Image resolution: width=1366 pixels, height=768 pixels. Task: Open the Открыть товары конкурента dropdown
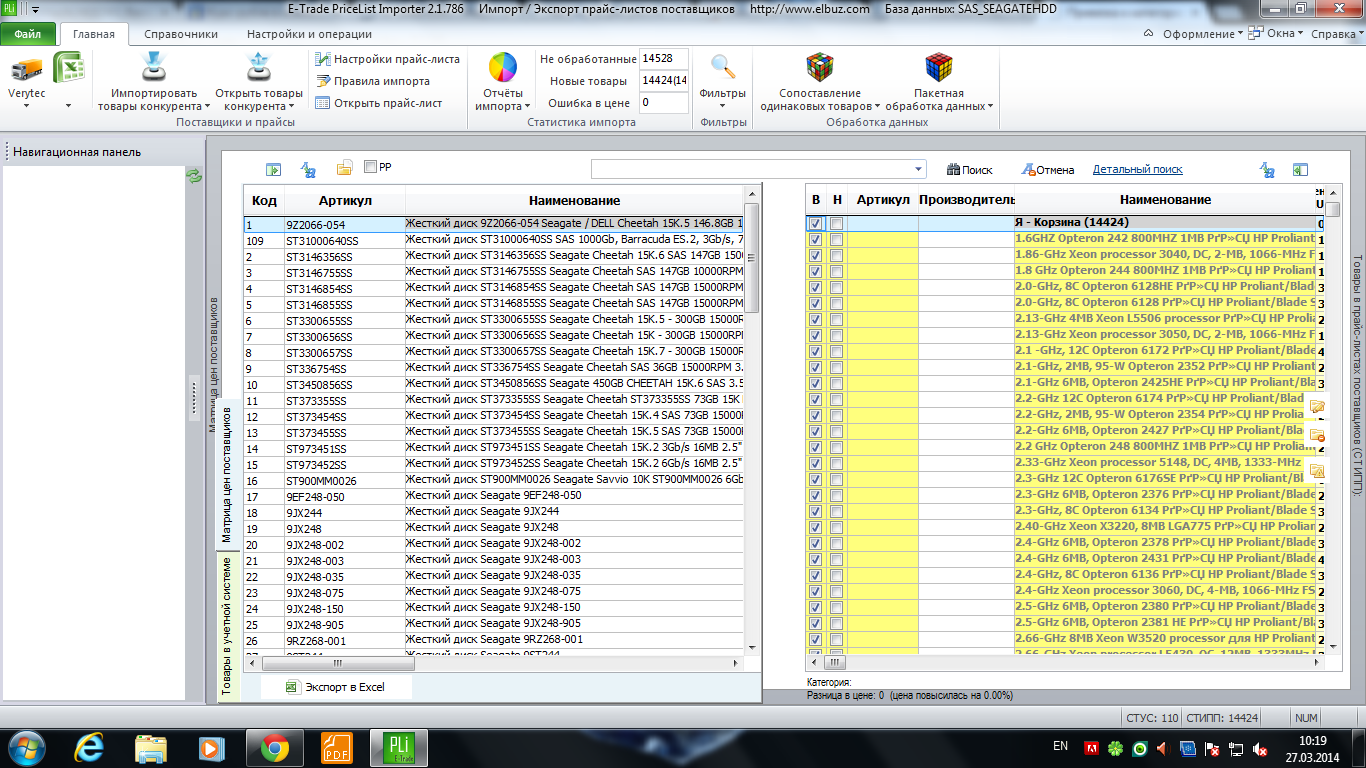tap(291, 107)
